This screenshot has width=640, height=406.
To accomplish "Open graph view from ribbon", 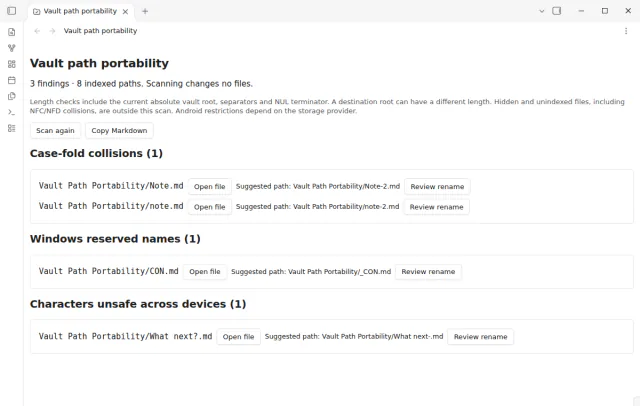I will click(11, 48).
